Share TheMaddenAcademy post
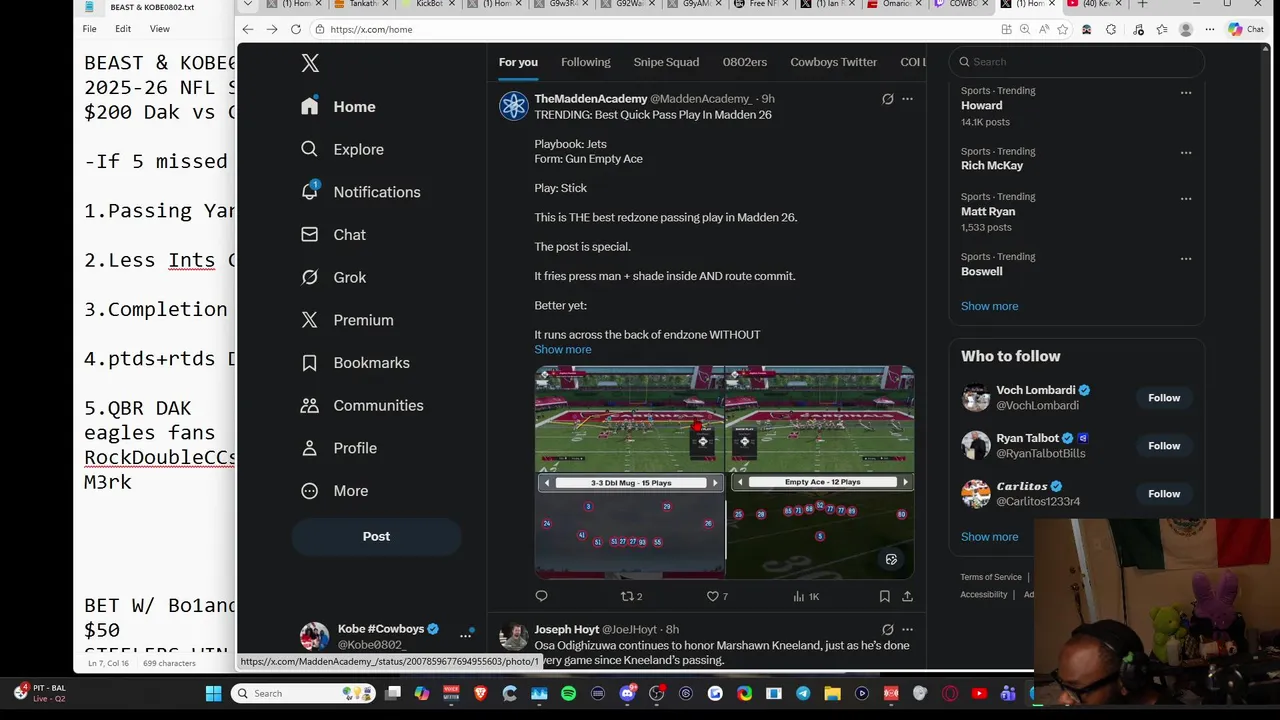This screenshot has width=1280, height=720. [x=907, y=596]
